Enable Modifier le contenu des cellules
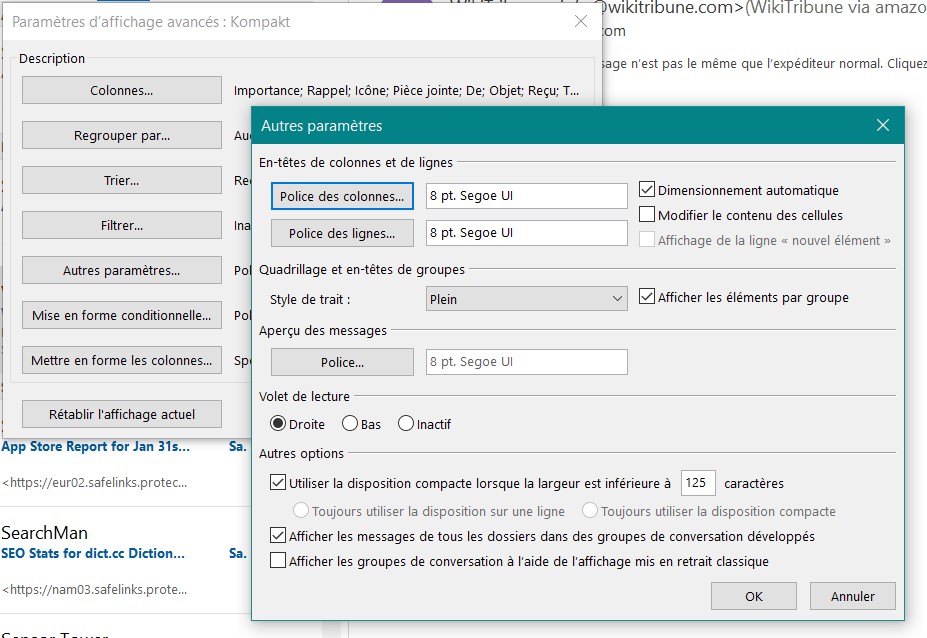Image resolution: width=927 pixels, height=638 pixels. click(x=647, y=215)
